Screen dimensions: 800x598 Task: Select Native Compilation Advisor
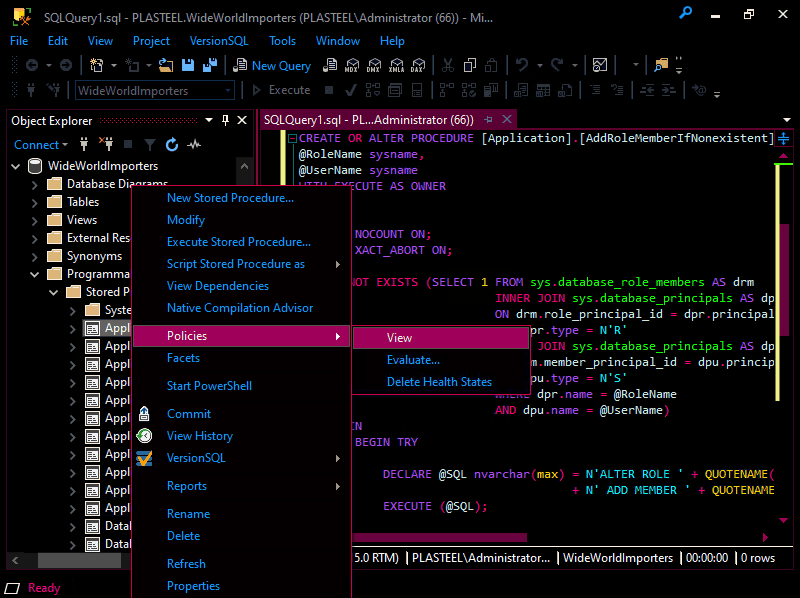coord(241,308)
